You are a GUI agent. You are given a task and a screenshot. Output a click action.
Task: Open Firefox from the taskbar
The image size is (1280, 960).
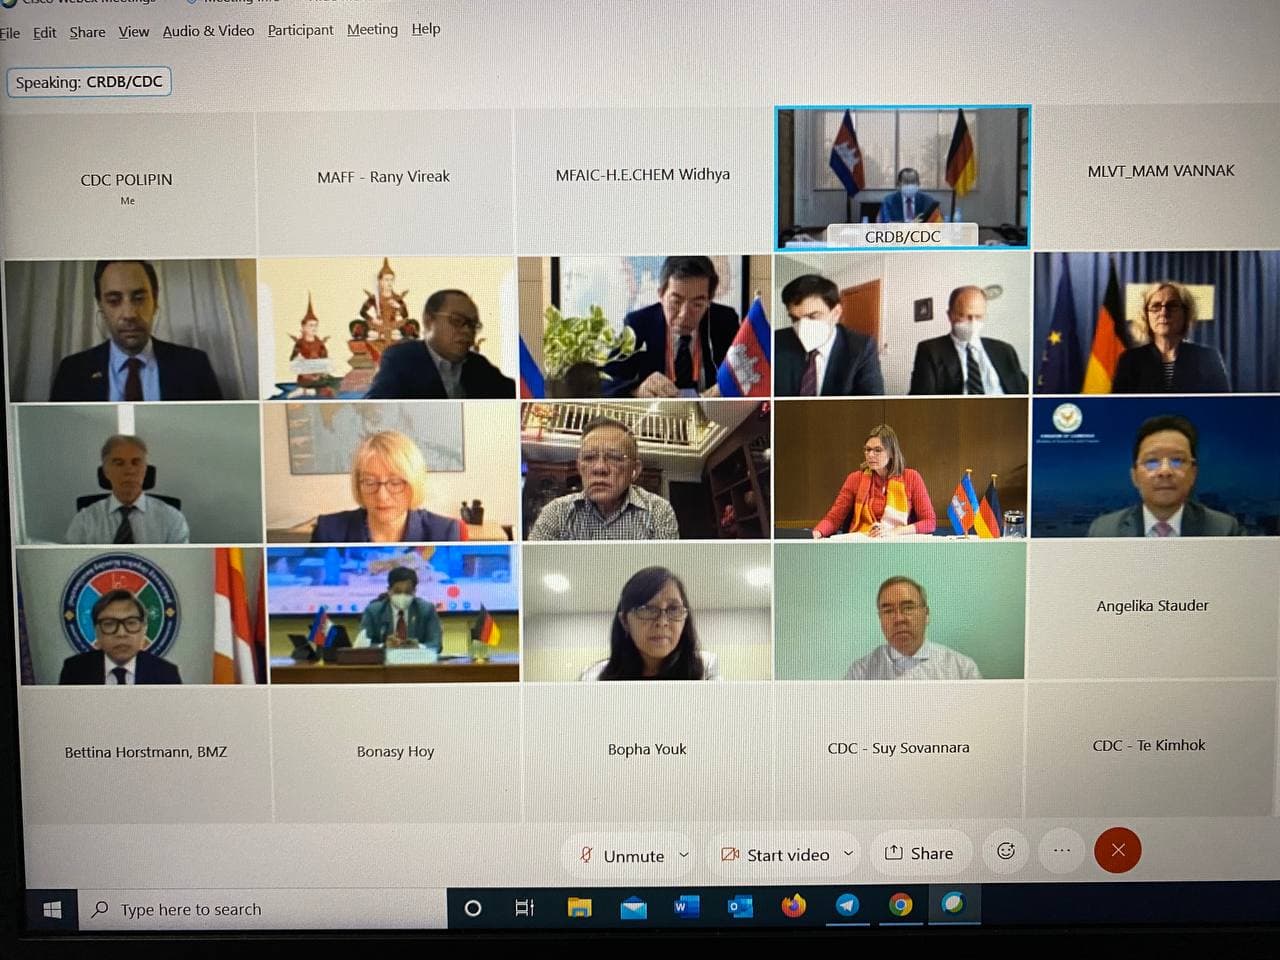794,906
